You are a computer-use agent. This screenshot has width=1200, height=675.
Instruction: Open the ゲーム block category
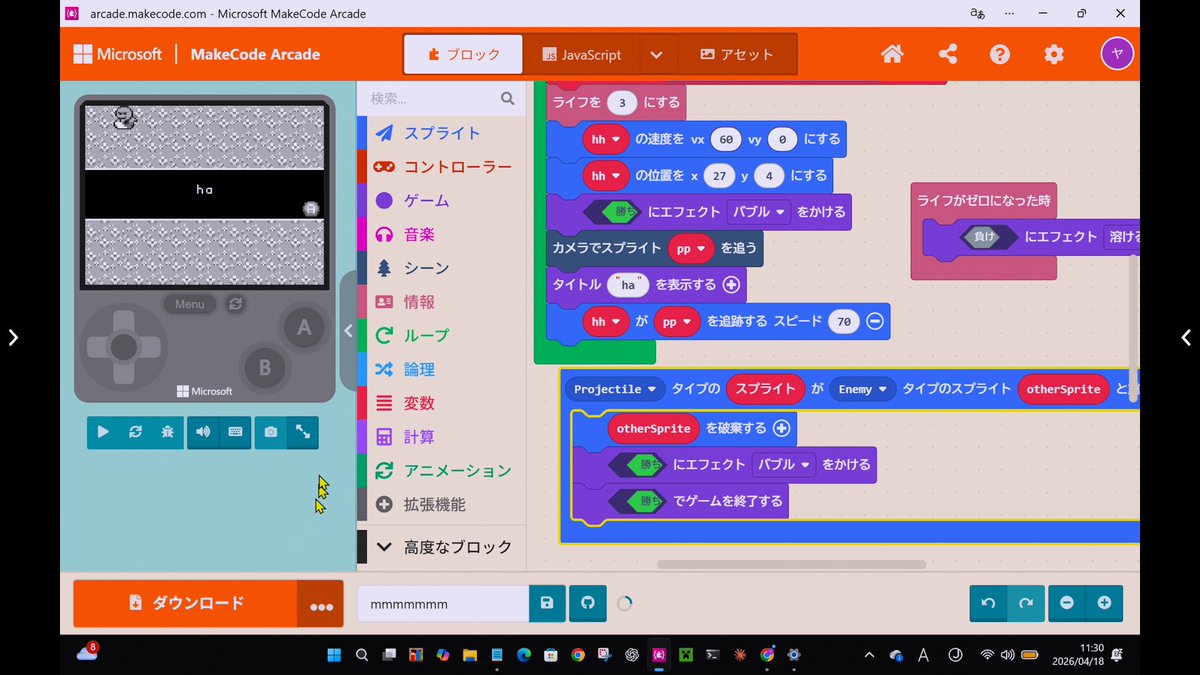pyautogui.click(x=441, y=201)
